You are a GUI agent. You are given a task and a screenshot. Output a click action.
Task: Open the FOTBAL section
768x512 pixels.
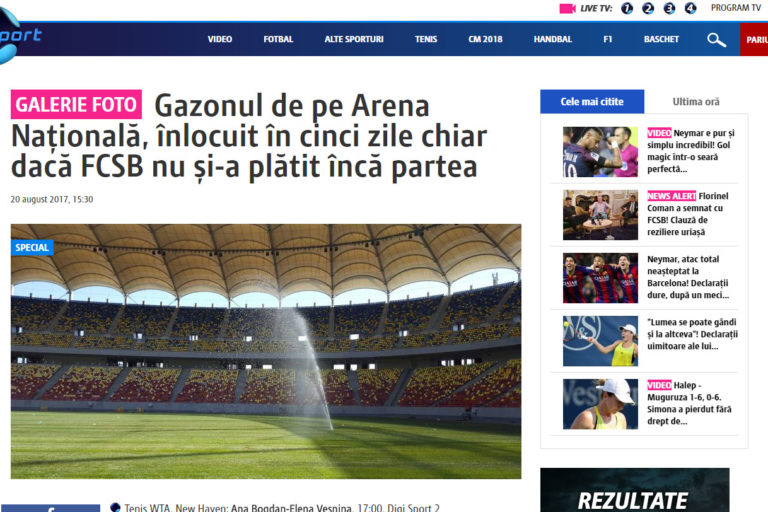(x=278, y=39)
